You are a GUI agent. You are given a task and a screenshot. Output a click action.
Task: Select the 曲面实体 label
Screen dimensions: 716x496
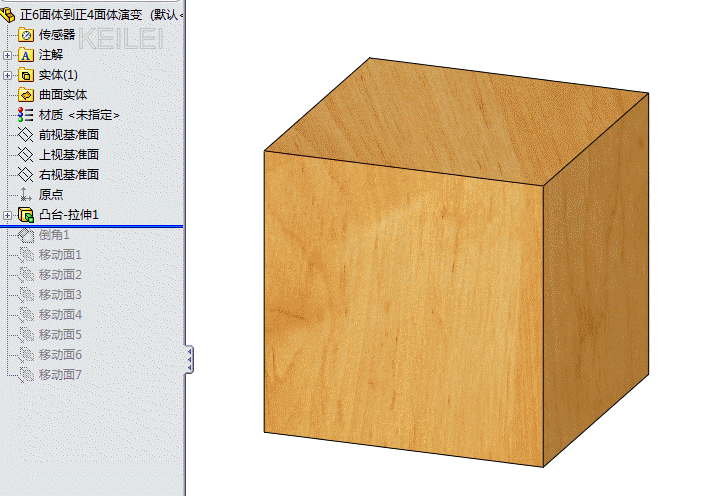[63, 95]
